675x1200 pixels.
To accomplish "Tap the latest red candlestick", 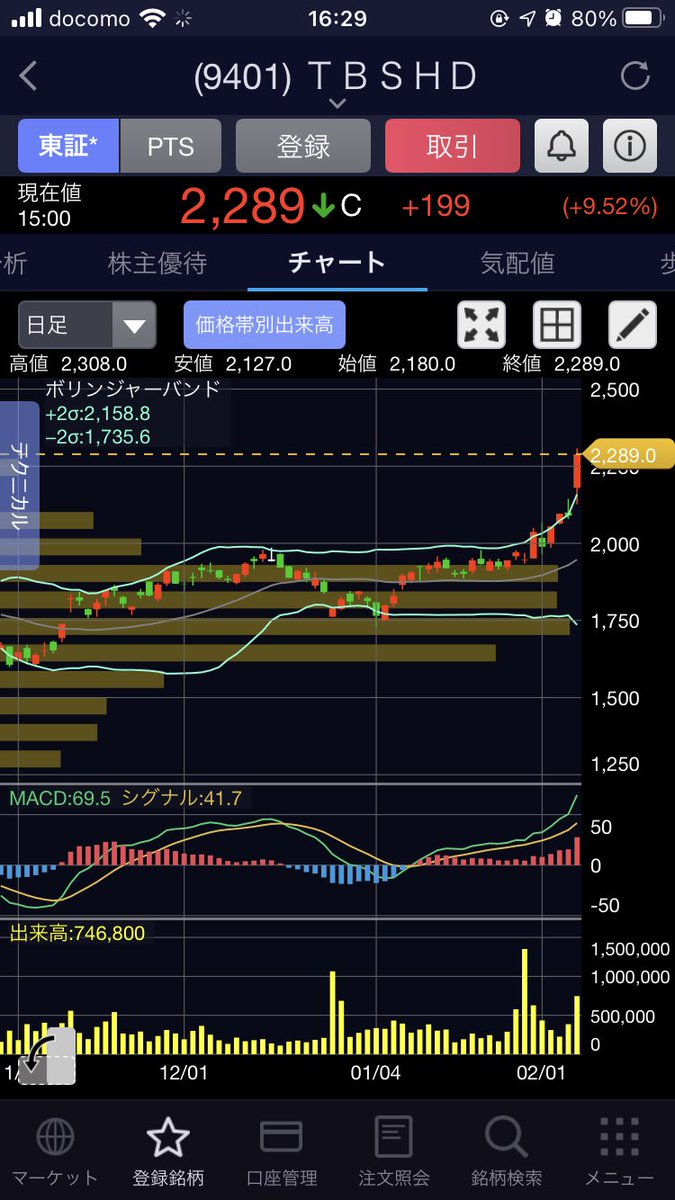I will coord(577,471).
